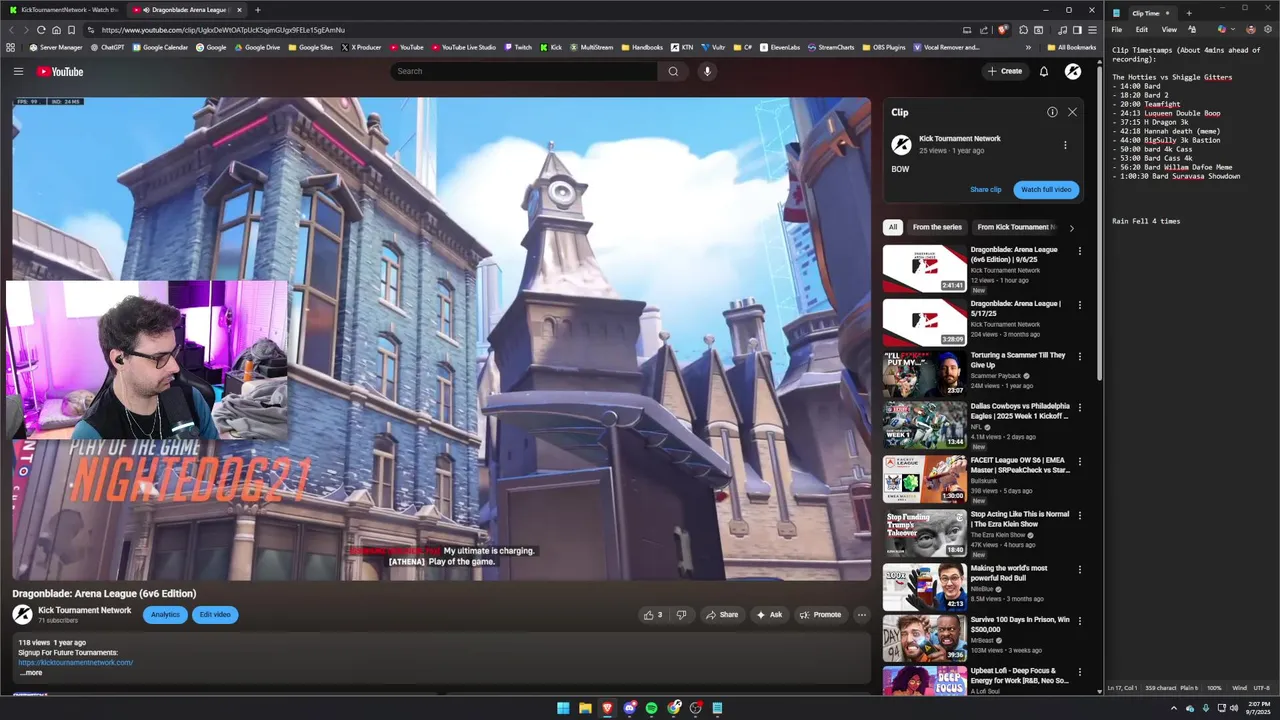Open OBS Plugins bookmark folder
Screen dimensions: 1280x720
pos(883,47)
